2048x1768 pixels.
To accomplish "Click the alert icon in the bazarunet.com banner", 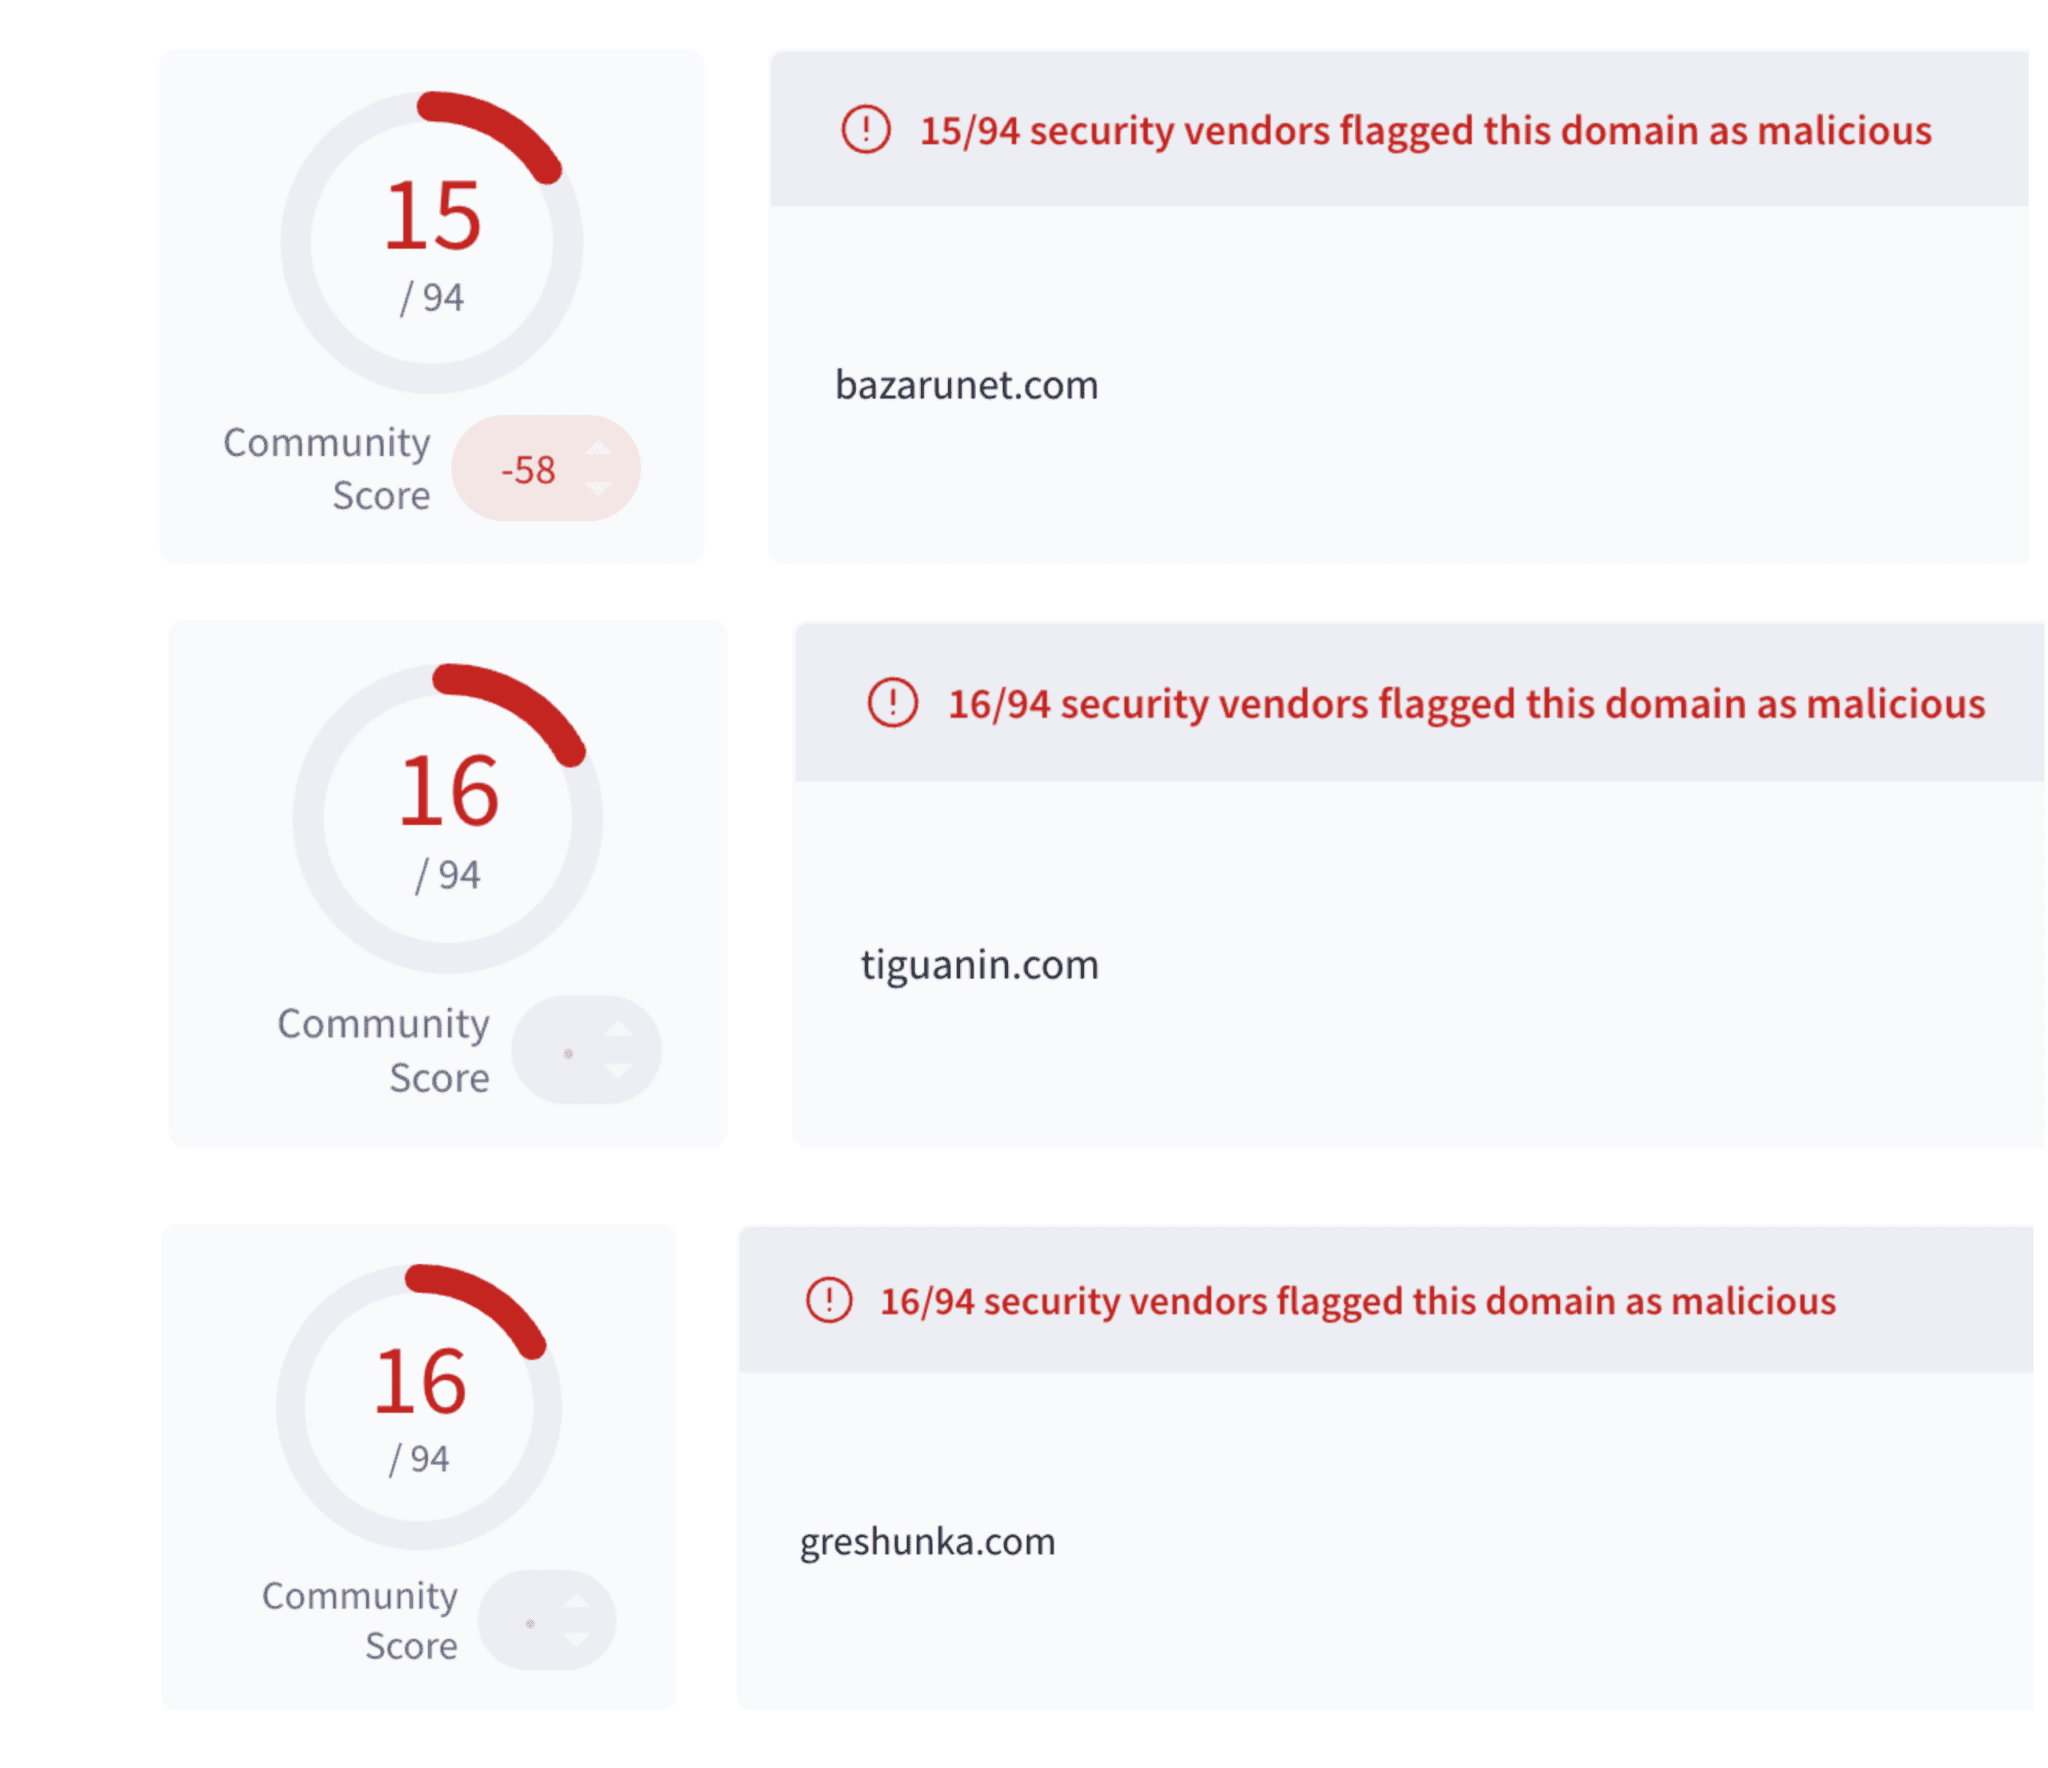I will click(865, 130).
